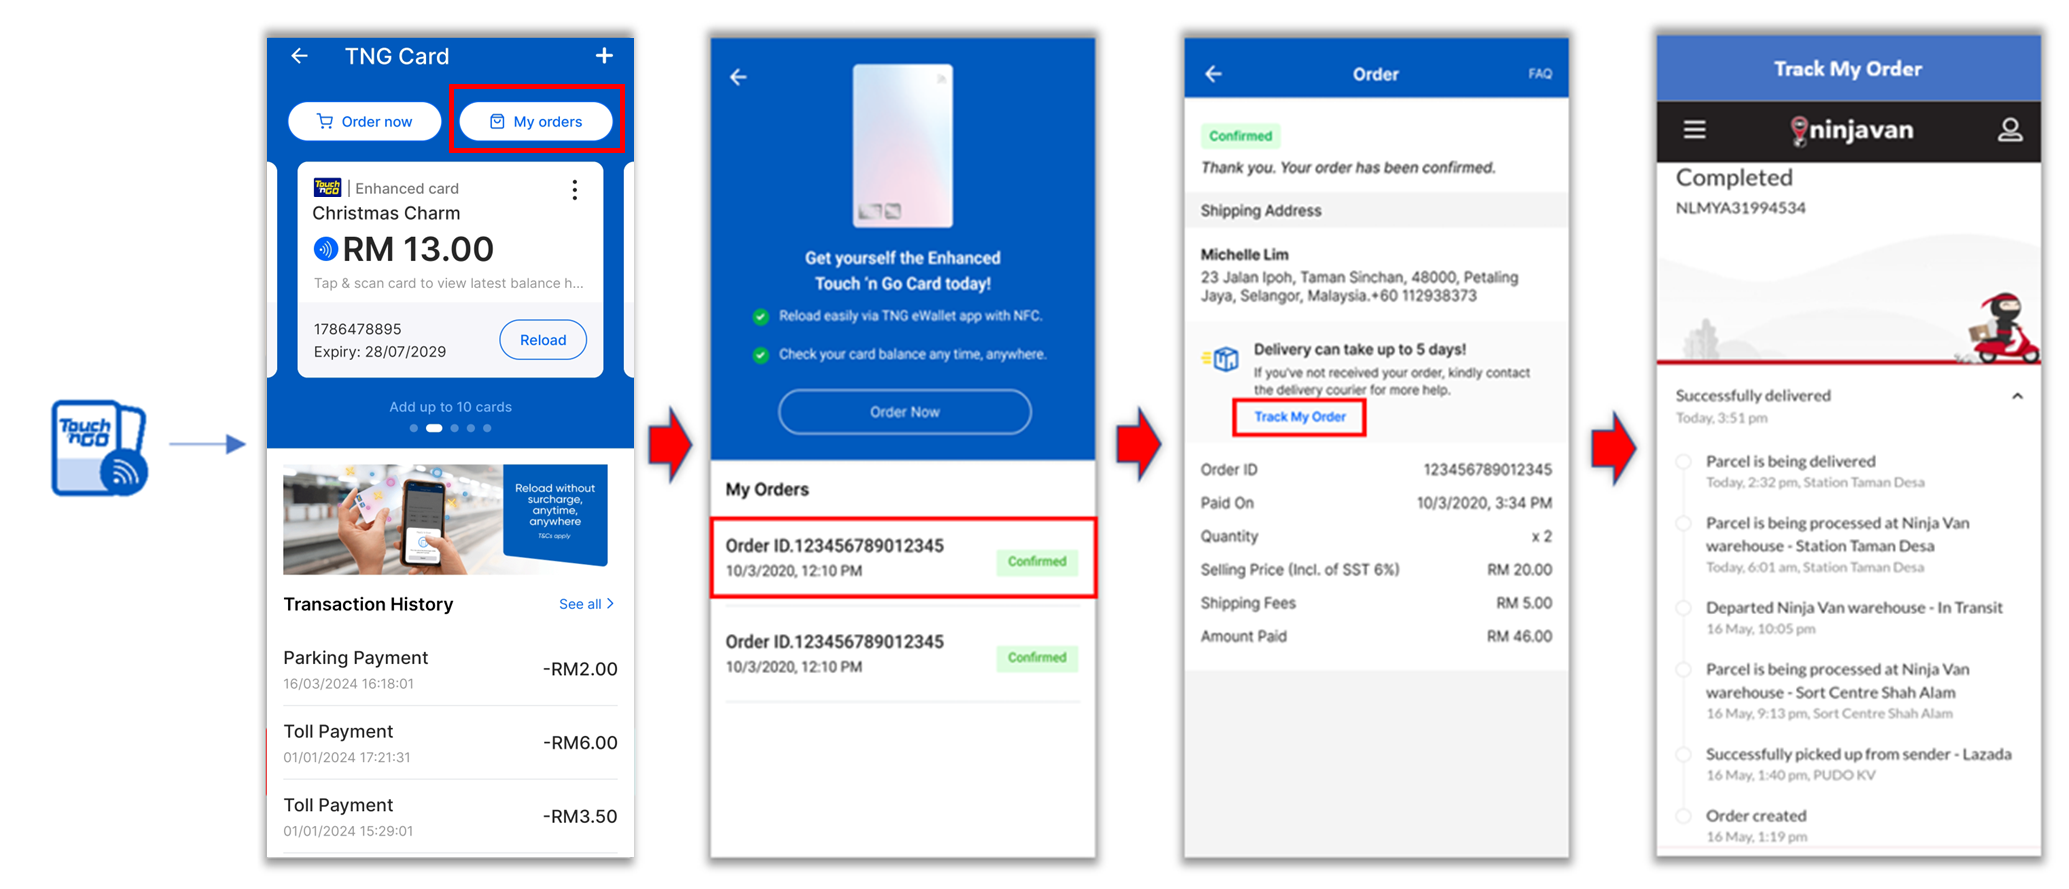Select the first card carousel dot
The image size is (2069, 889).
tap(413, 428)
